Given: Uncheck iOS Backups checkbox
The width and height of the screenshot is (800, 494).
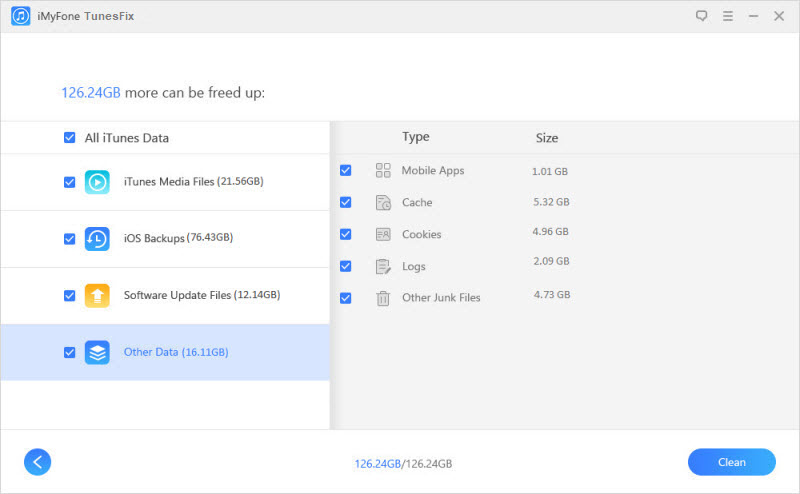Looking at the screenshot, I should point(70,239).
